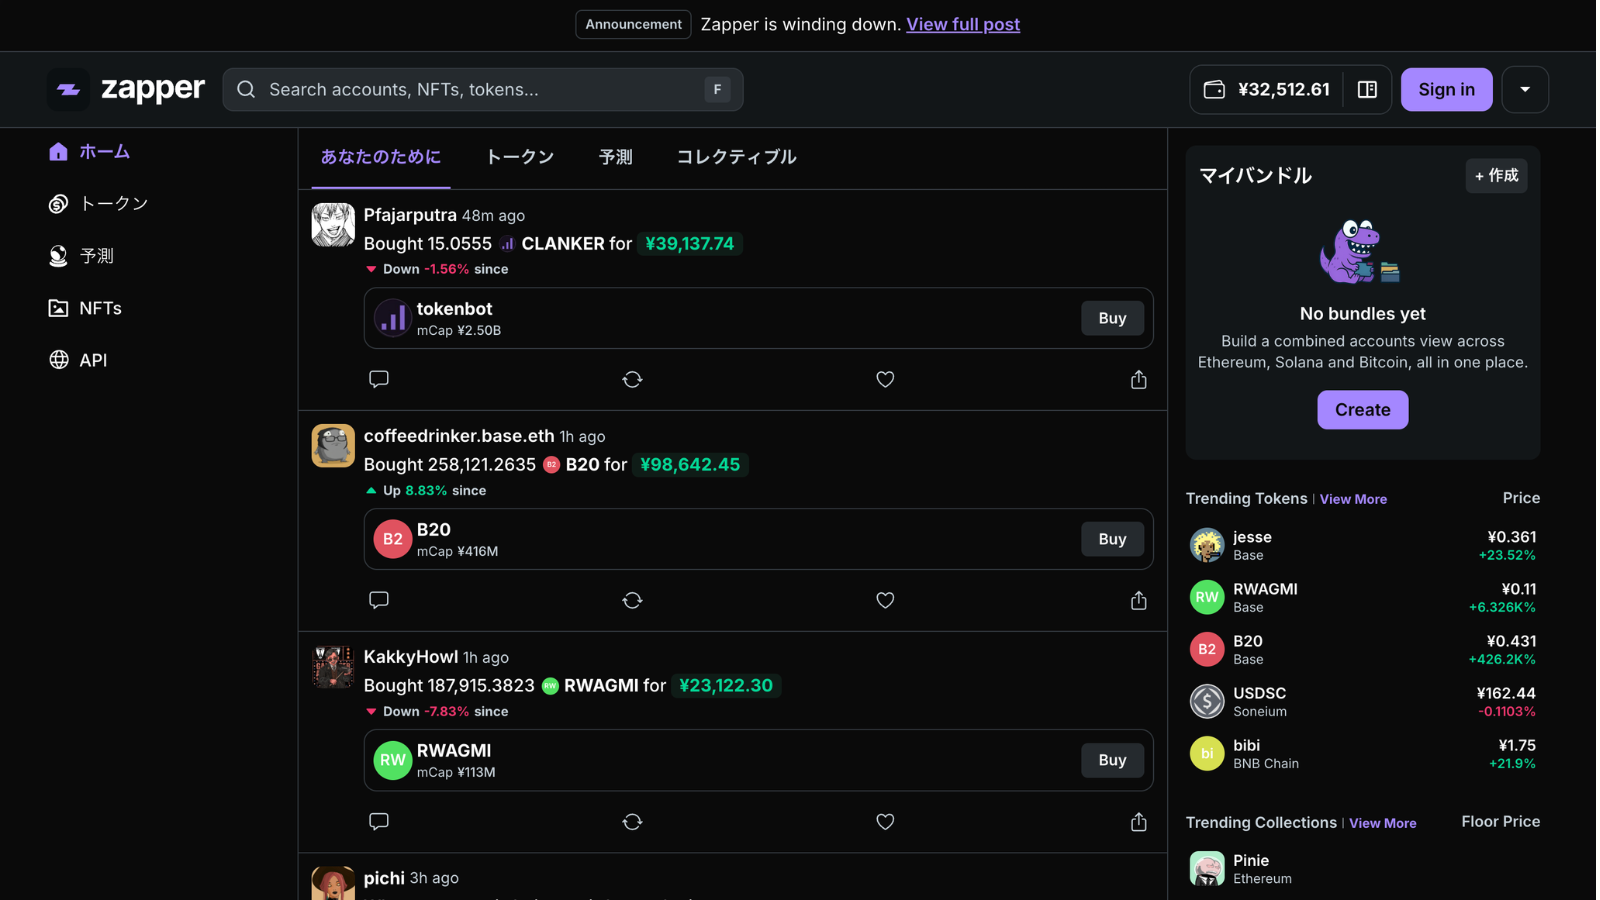The height and width of the screenshot is (900, 1600).
Task: Buy RWAGMI in KakkyHowl post
Action: (x=1112, y=760)
